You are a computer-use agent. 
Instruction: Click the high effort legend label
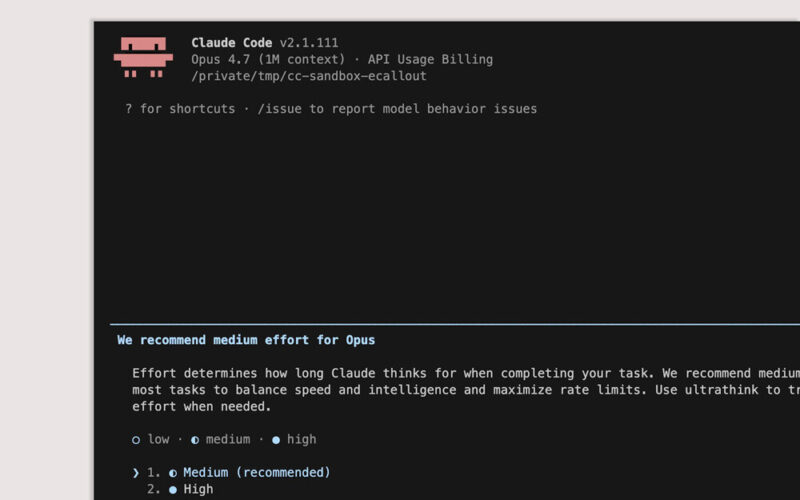[302, 439]
